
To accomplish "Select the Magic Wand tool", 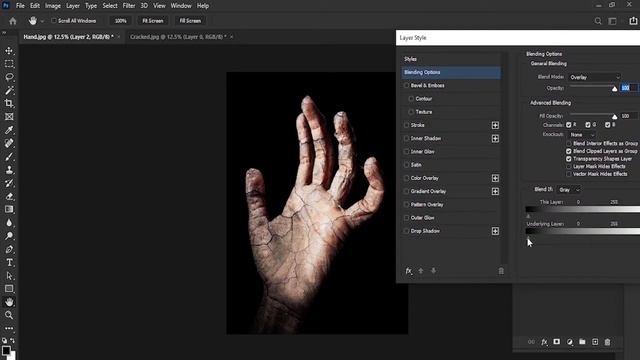I will (x=9, y=90).
